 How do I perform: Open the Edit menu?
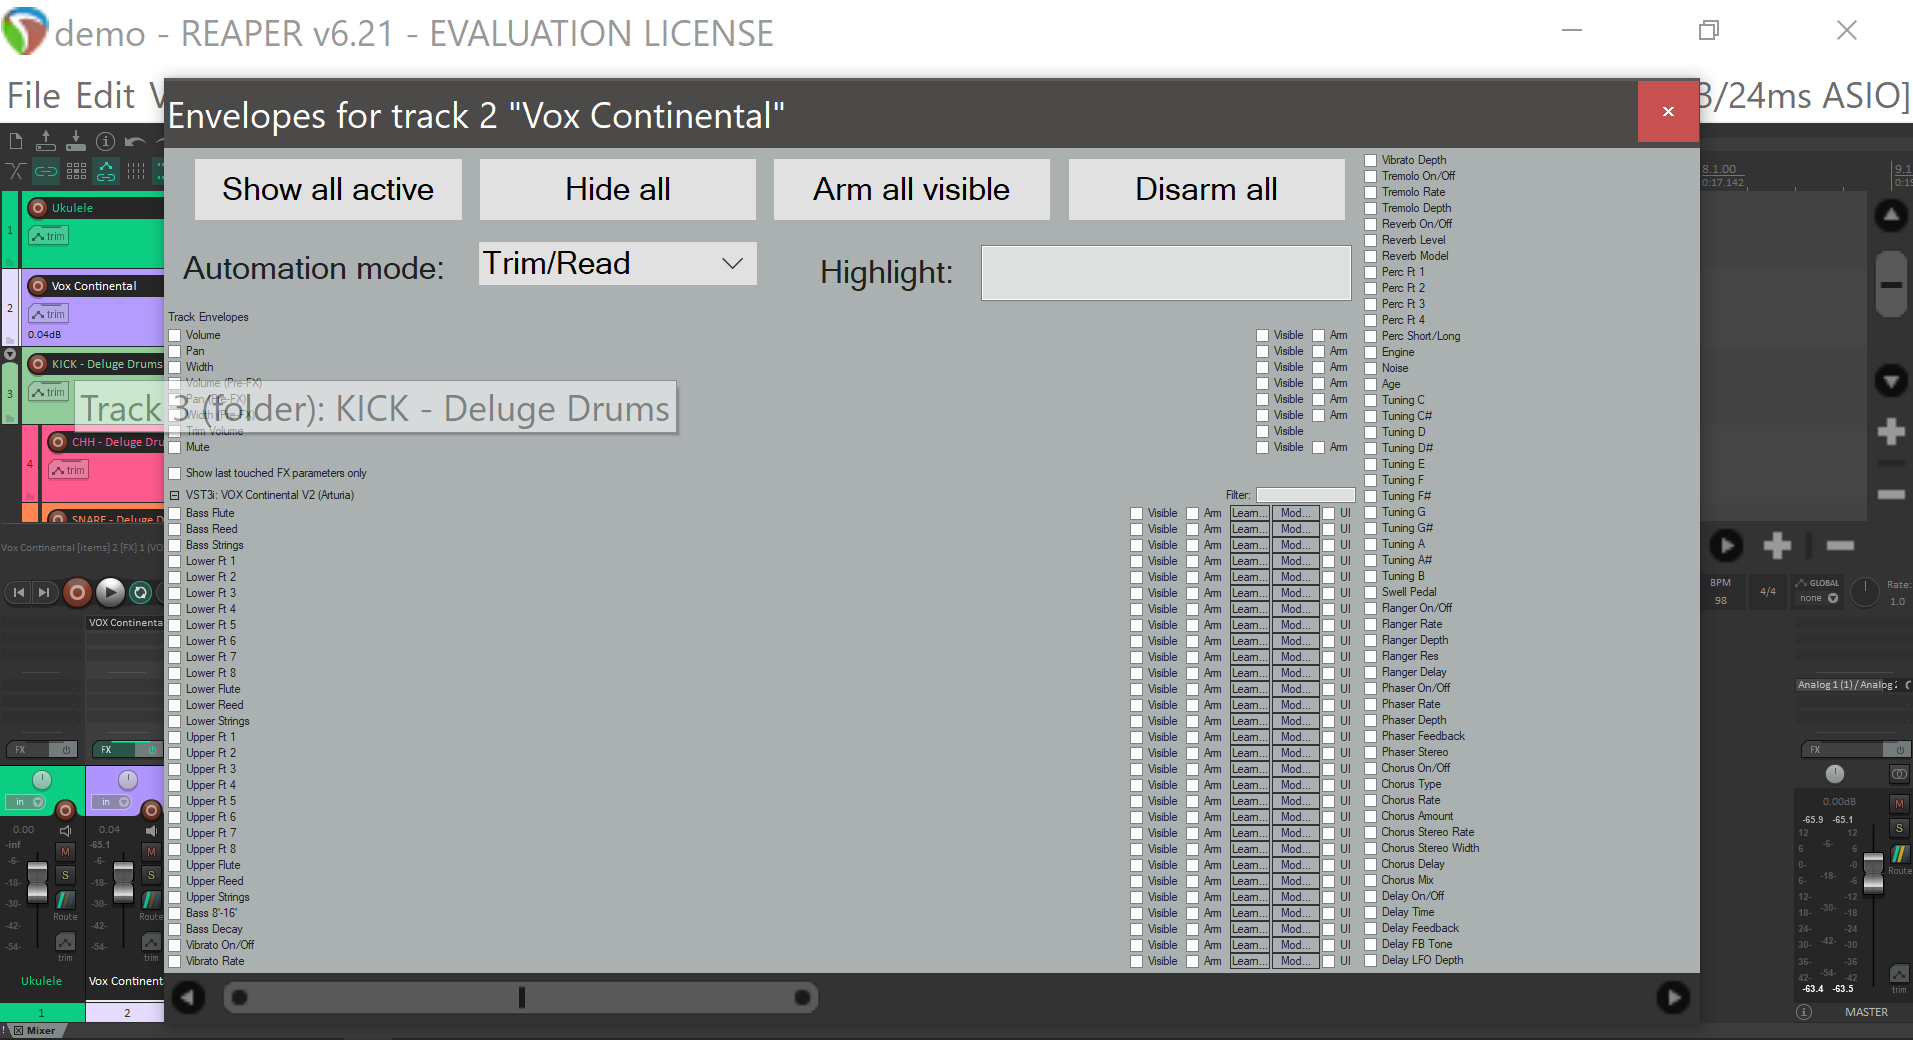click(105, 96)
